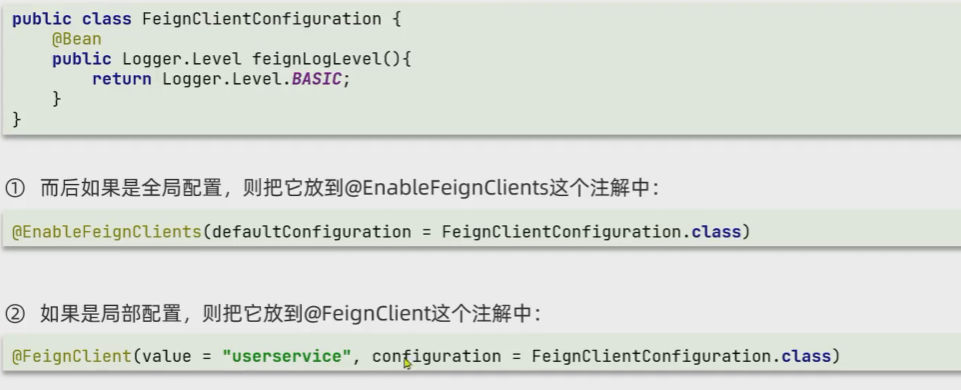Click the local configuration heading text
961x390 pixels.
291,313
